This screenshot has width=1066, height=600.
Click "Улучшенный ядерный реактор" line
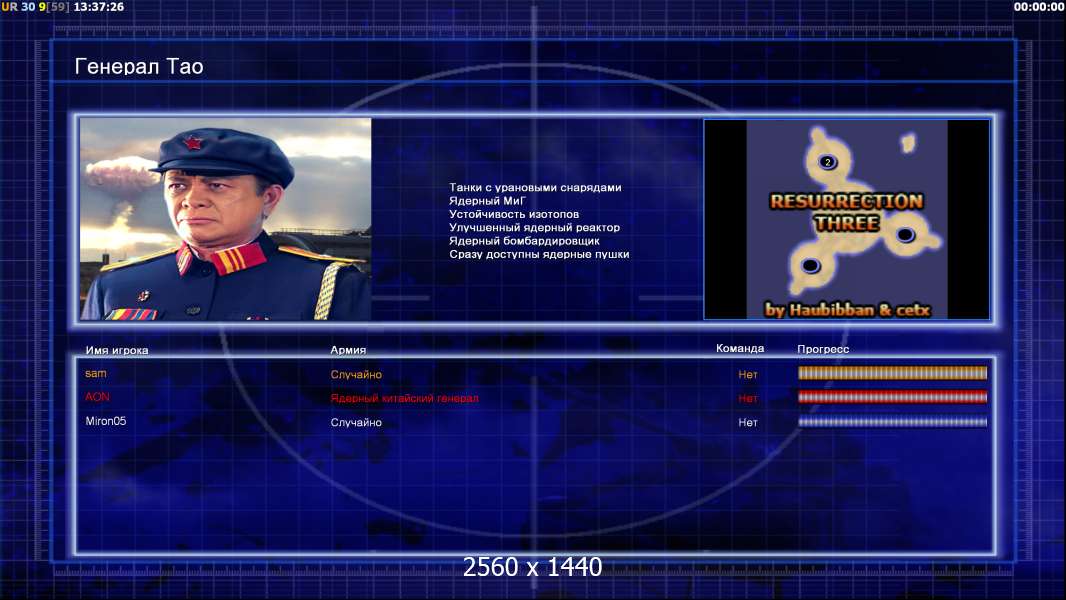pos(534,228)
